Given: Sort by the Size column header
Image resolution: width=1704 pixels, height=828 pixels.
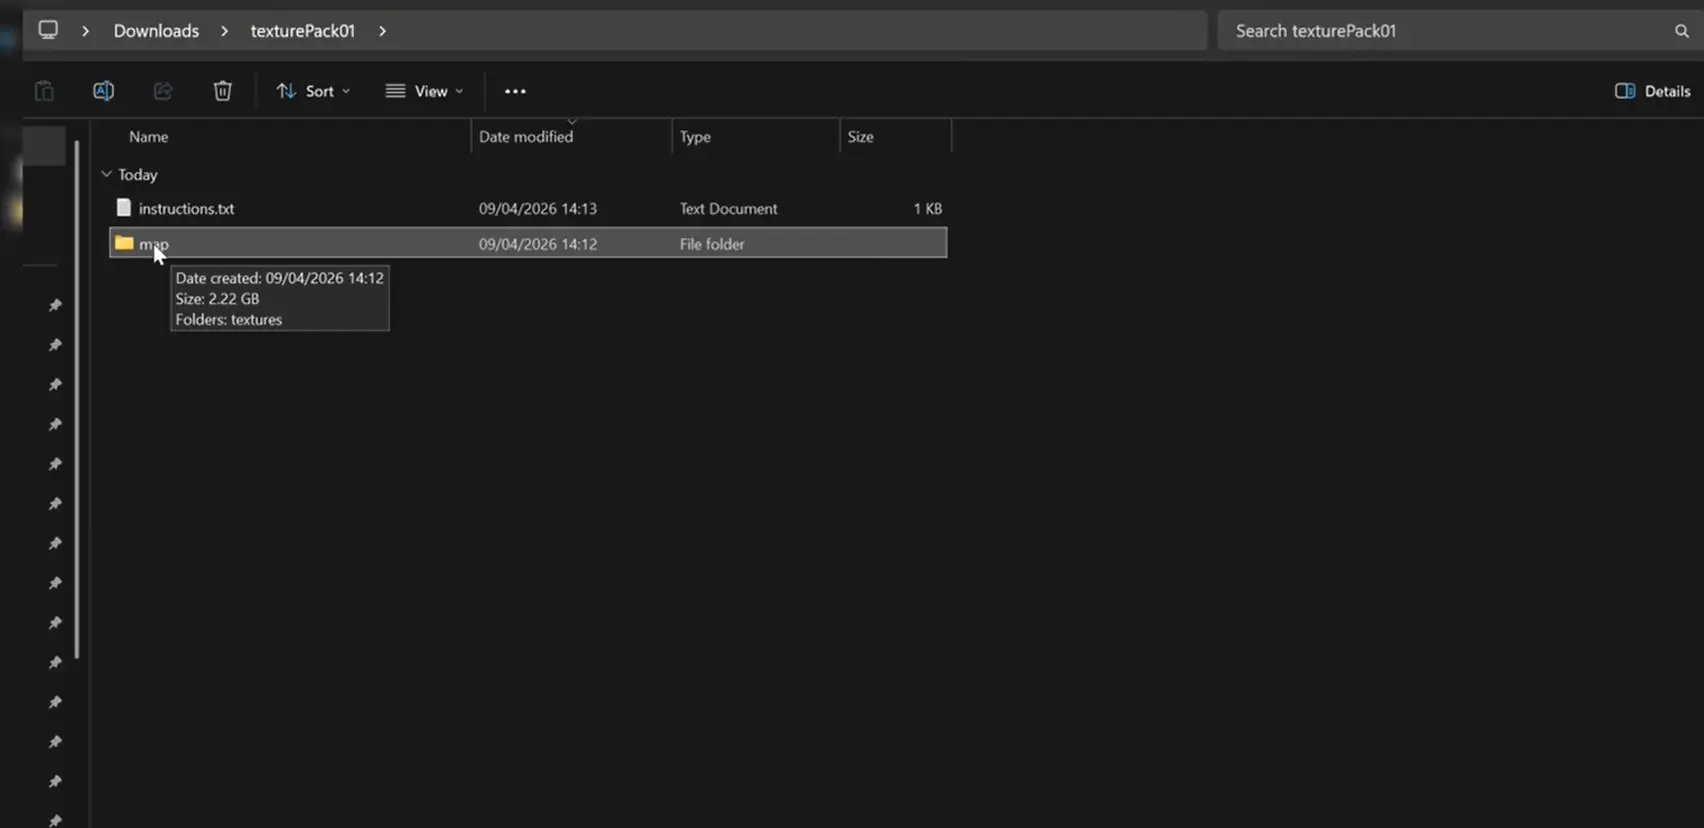Looking at the screenshot, I should tap(860, 137).
